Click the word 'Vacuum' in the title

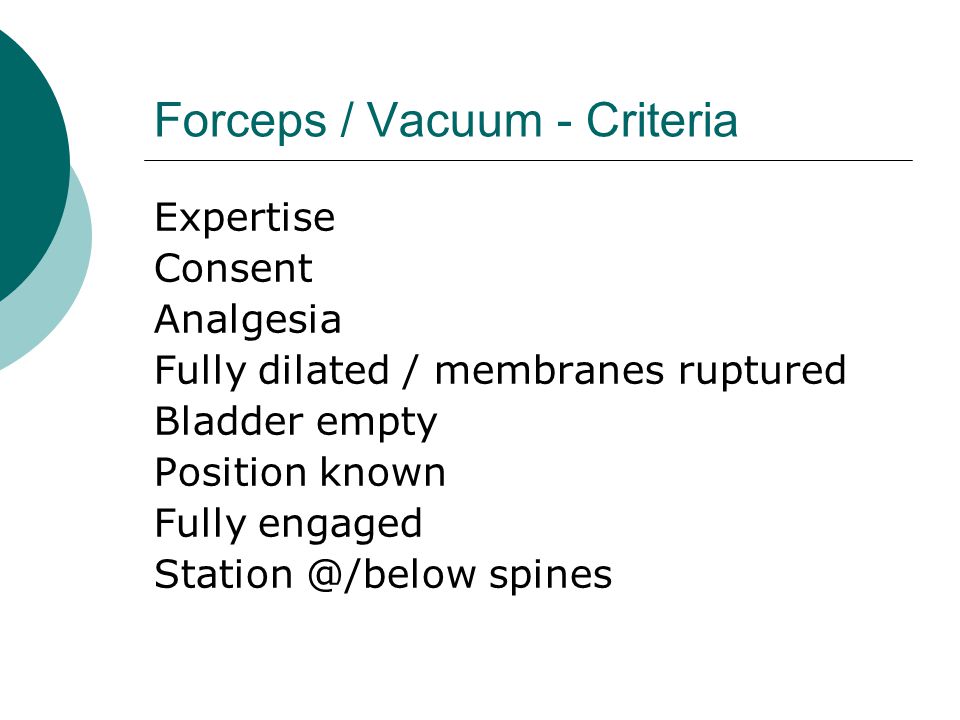tap(455, 121)
